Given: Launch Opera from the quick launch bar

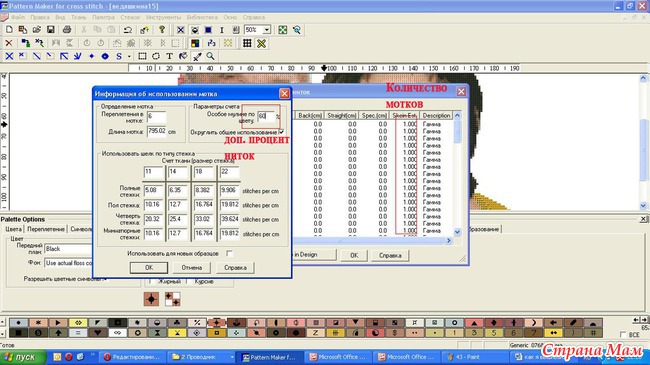Looking at the screenshot, I should coord(68,357).
